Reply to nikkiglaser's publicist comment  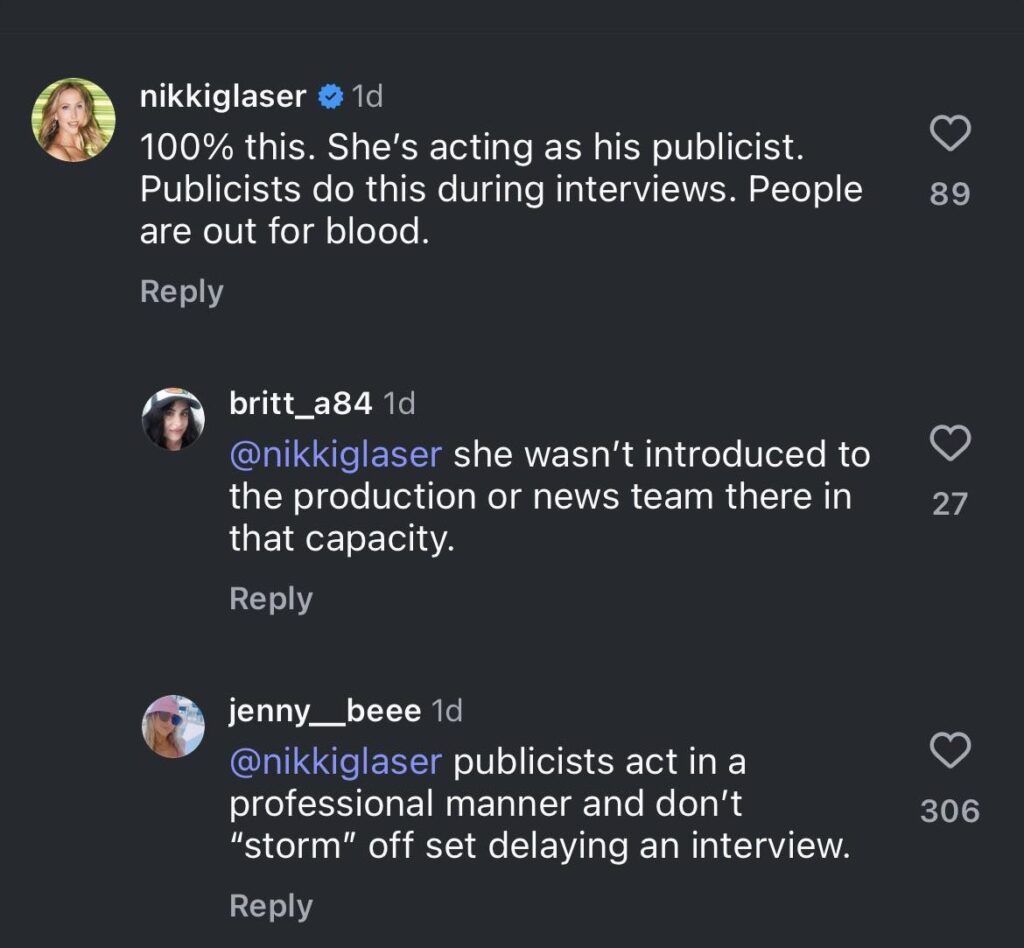[181, 292]
